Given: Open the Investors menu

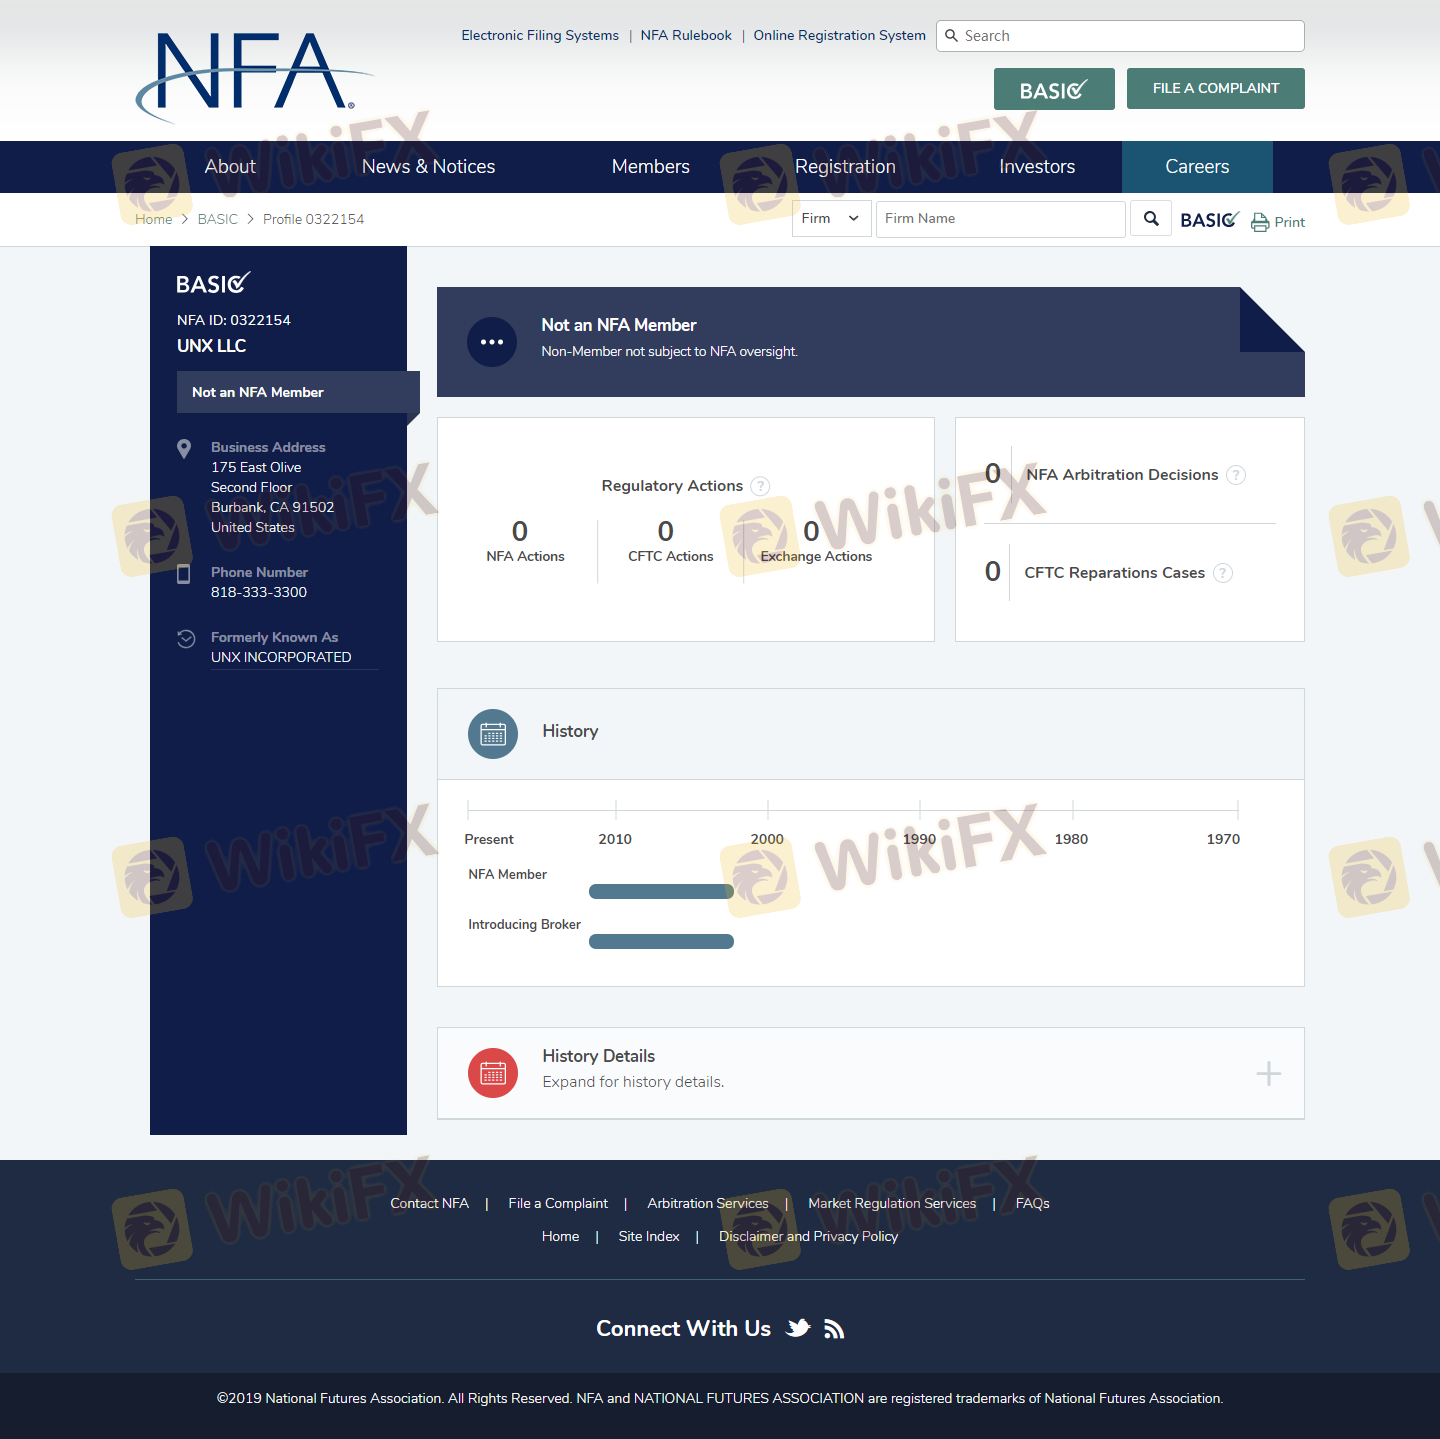Looking at the screenshot, I should 1037,167.
